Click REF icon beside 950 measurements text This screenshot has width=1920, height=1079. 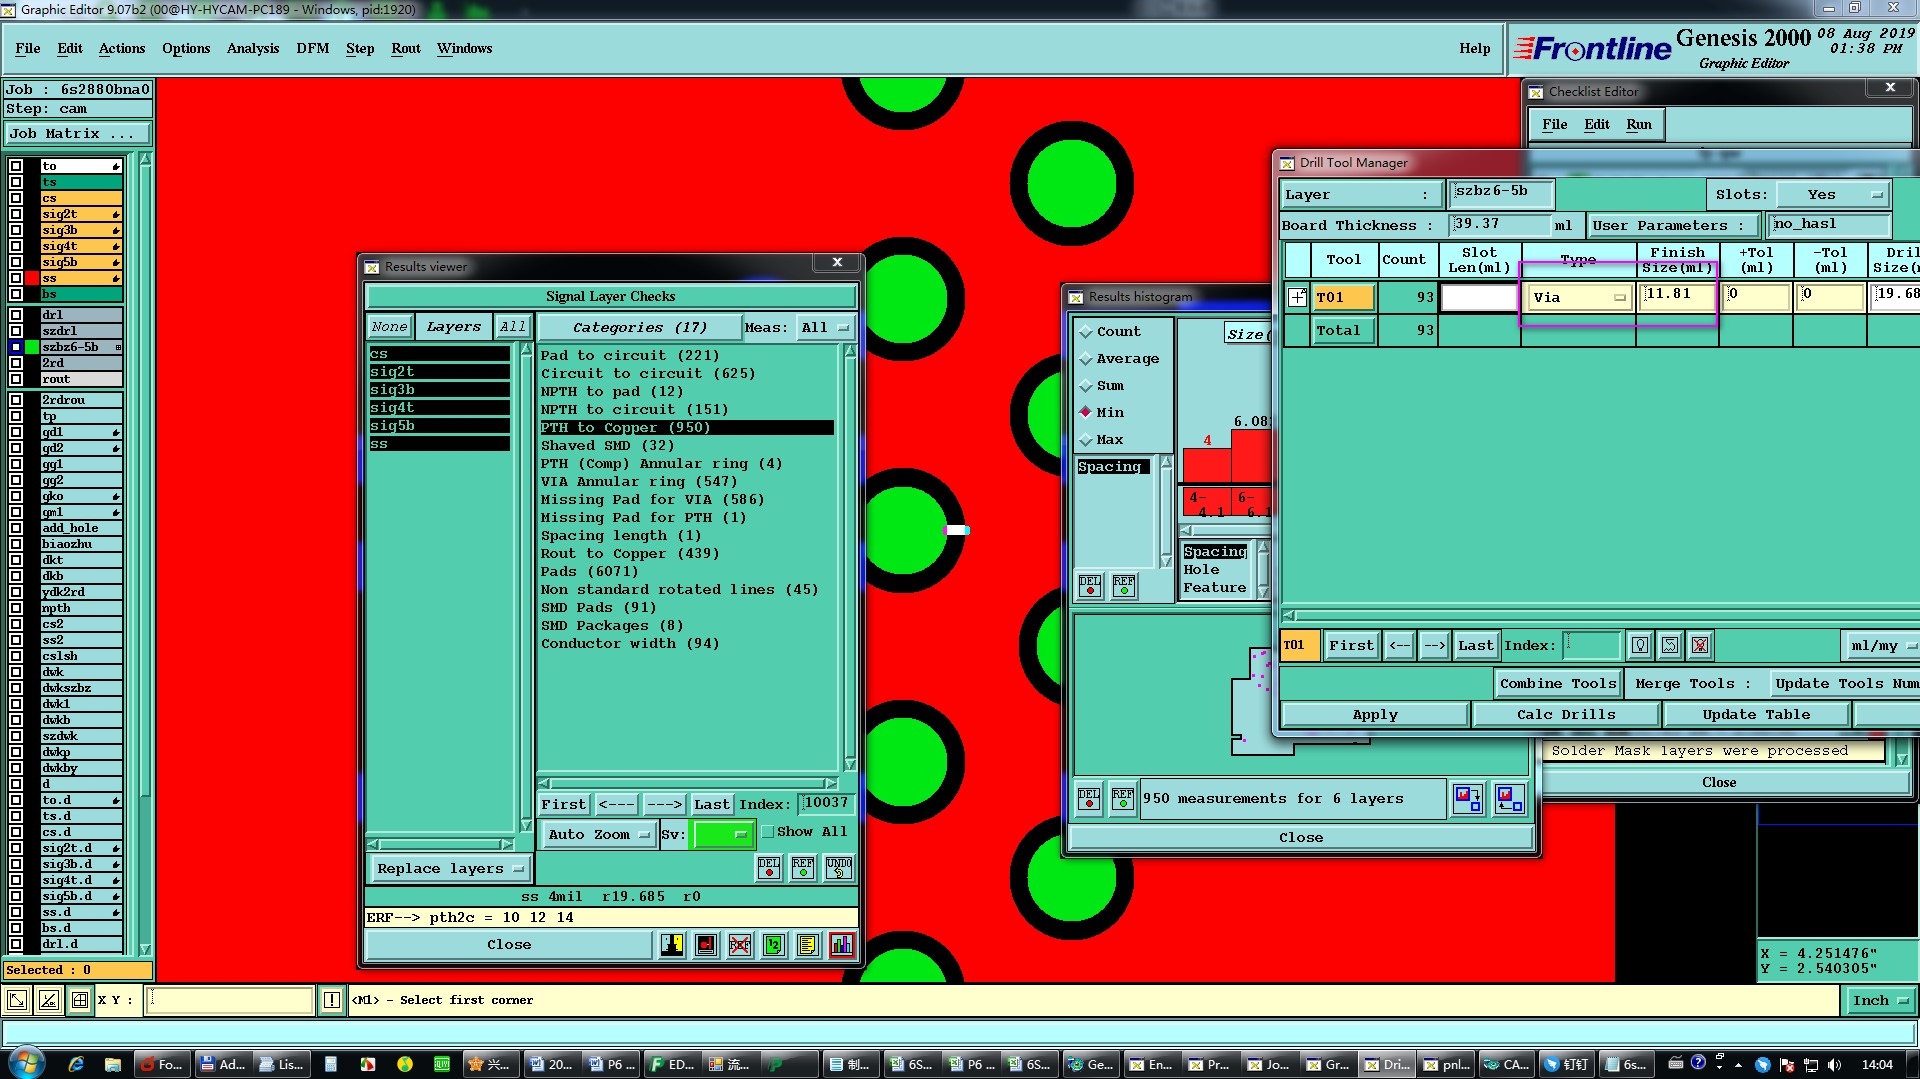pyautogui.click(x=1123, y=798)
